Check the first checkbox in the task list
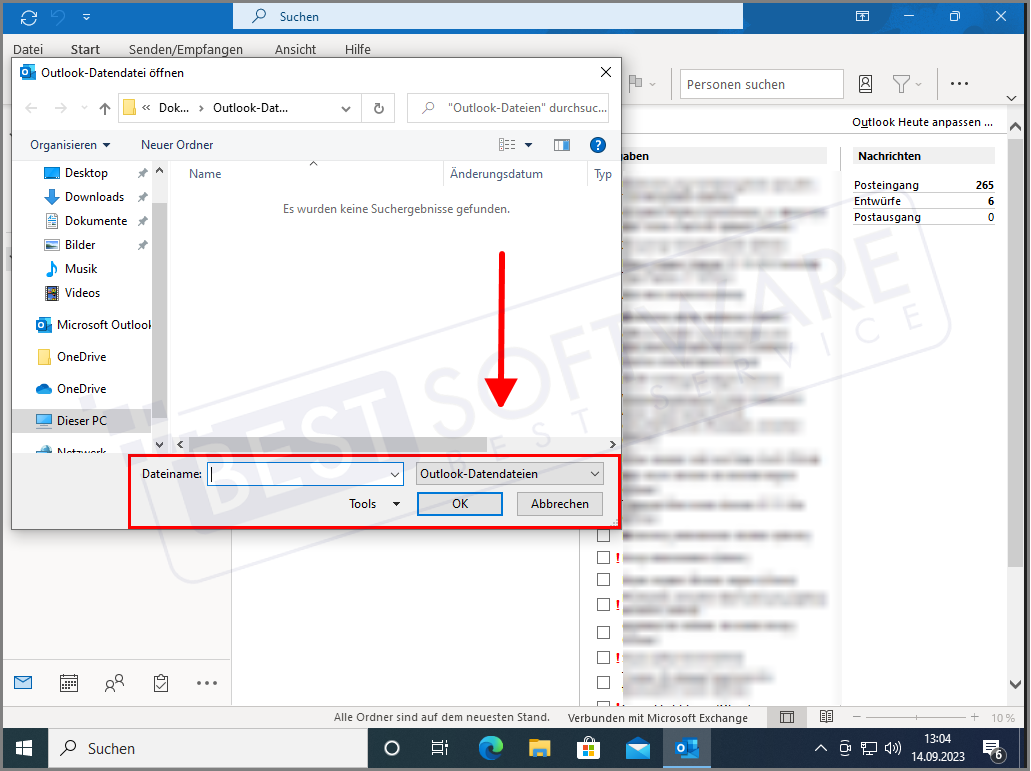Image resolution: width=1031 pixels, height=771 pixels. pyautogui.click(x=604, y=534)
